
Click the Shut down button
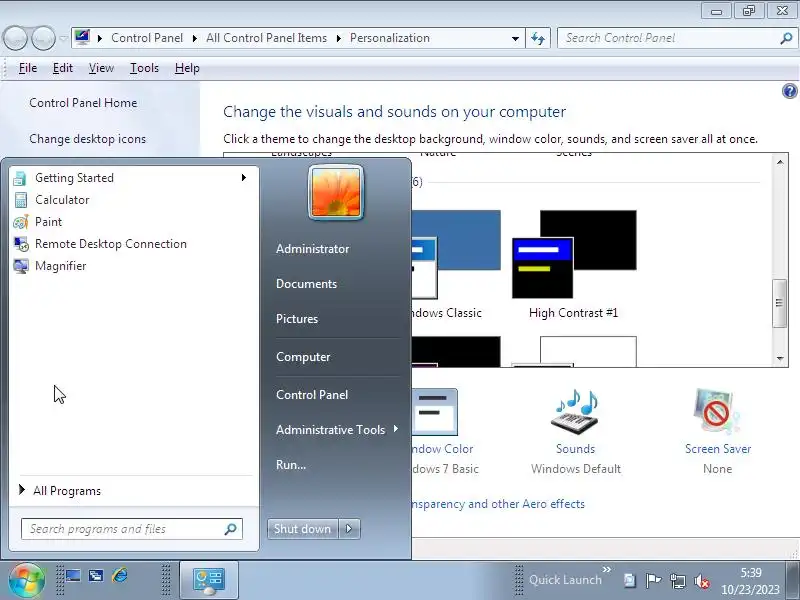coord(303,529)
